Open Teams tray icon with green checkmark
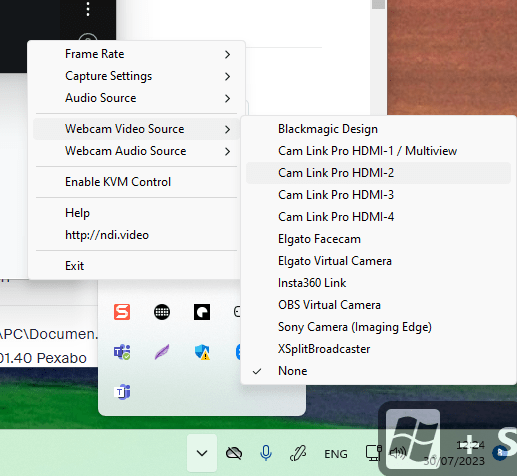 (x=122, y=352)
